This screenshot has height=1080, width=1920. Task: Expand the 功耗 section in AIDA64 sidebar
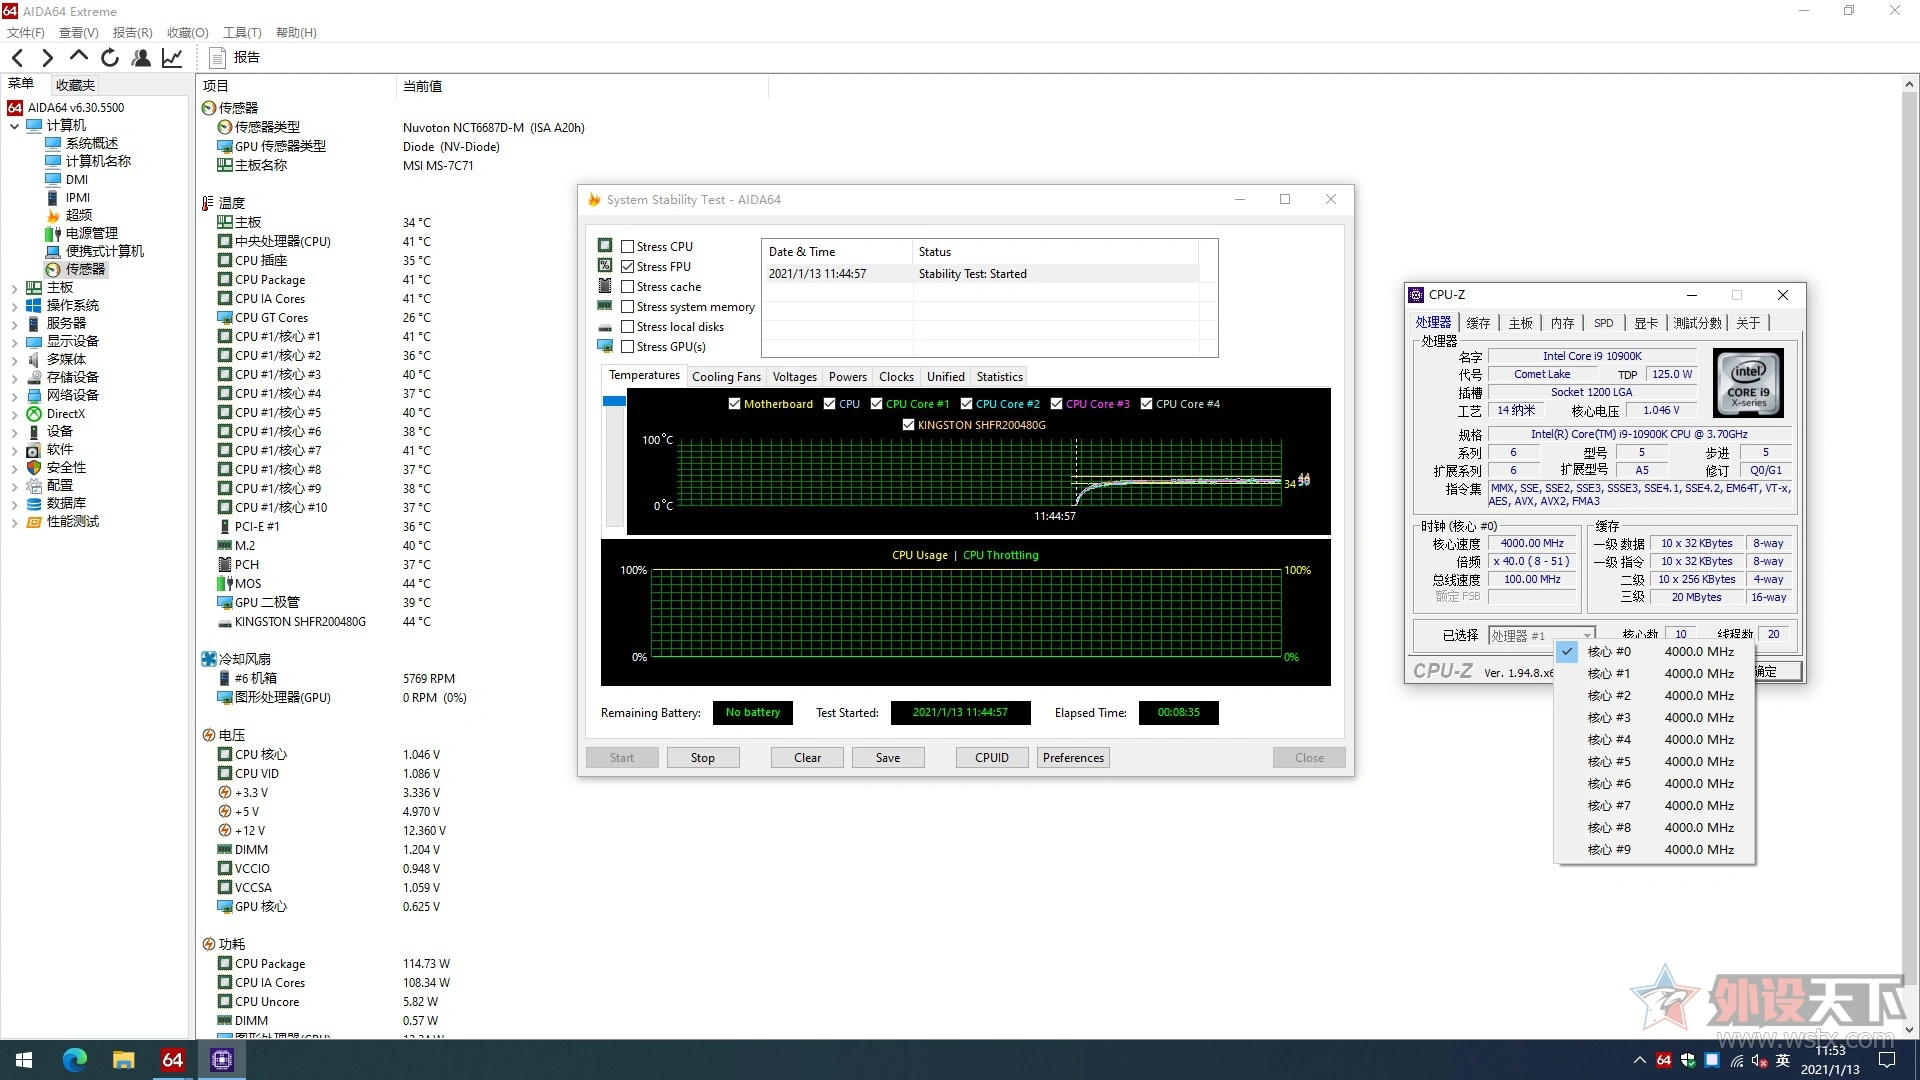pyautogui.click(x=208, y=944)
